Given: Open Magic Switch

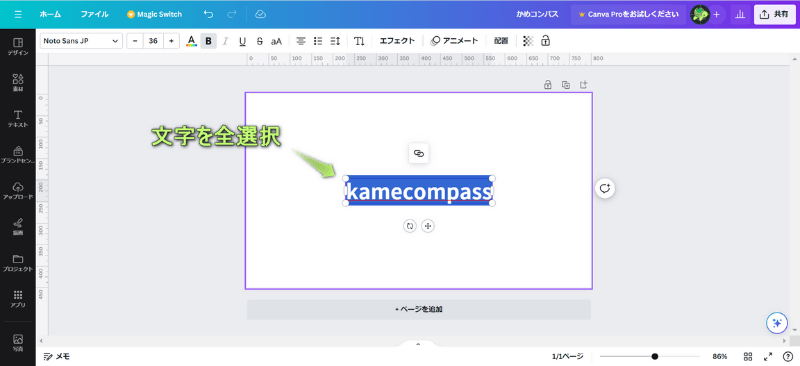Looking at the screenshot, I should click(x=154, y=14).
